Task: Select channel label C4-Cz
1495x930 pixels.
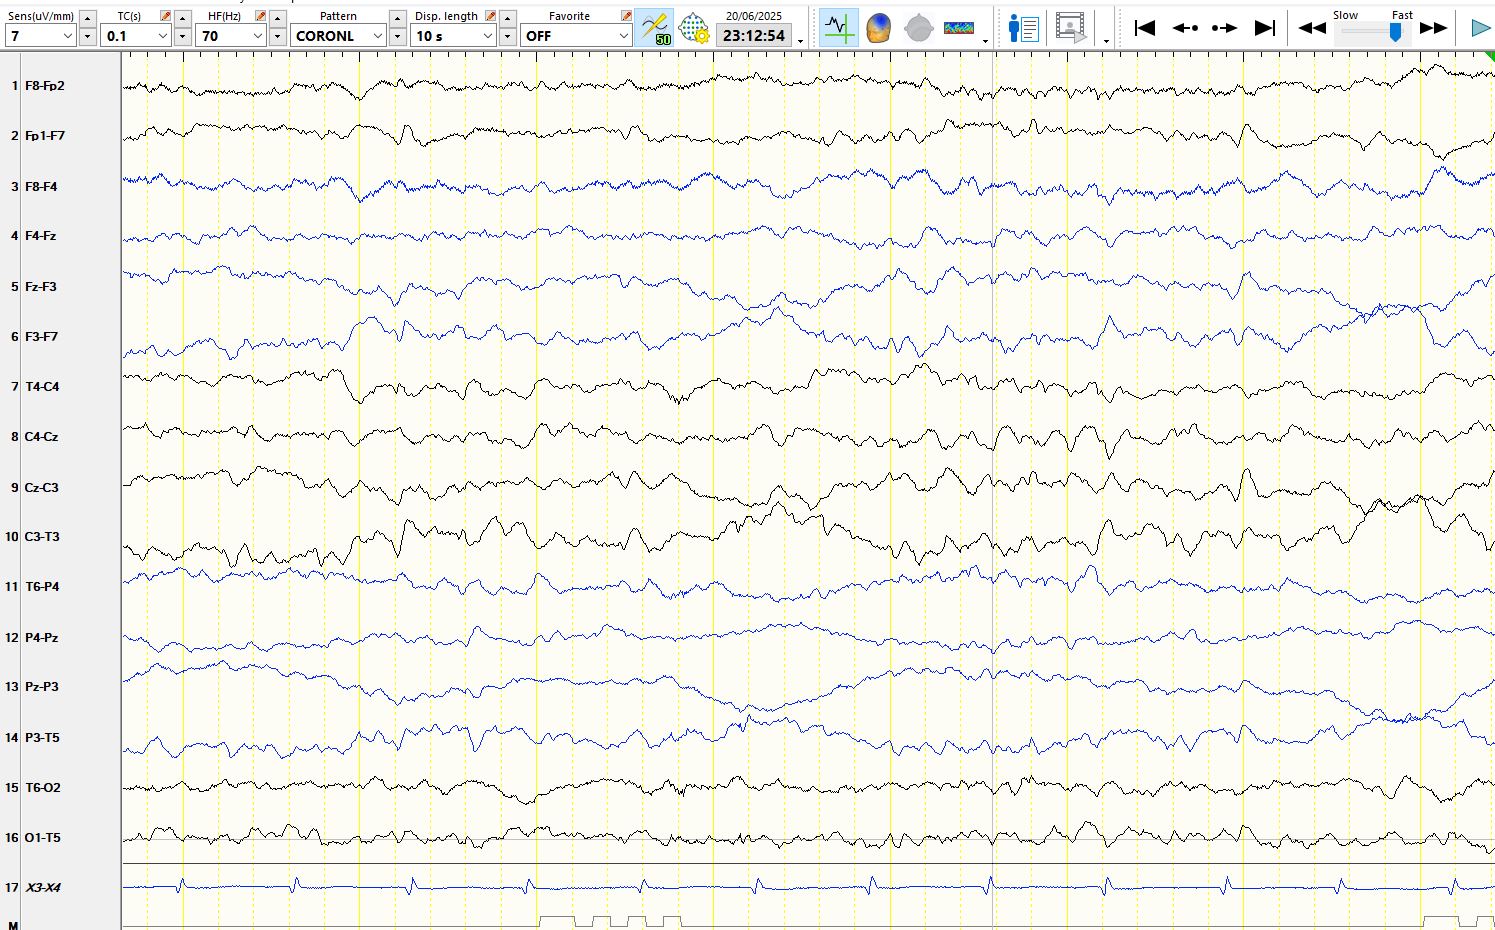Action: tap(41, 437)
